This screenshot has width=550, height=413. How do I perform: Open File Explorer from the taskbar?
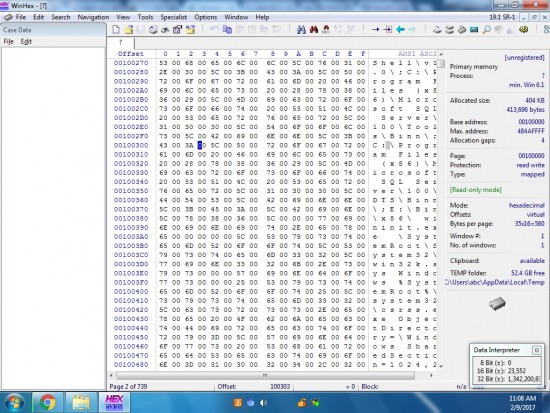coord(81,402)
